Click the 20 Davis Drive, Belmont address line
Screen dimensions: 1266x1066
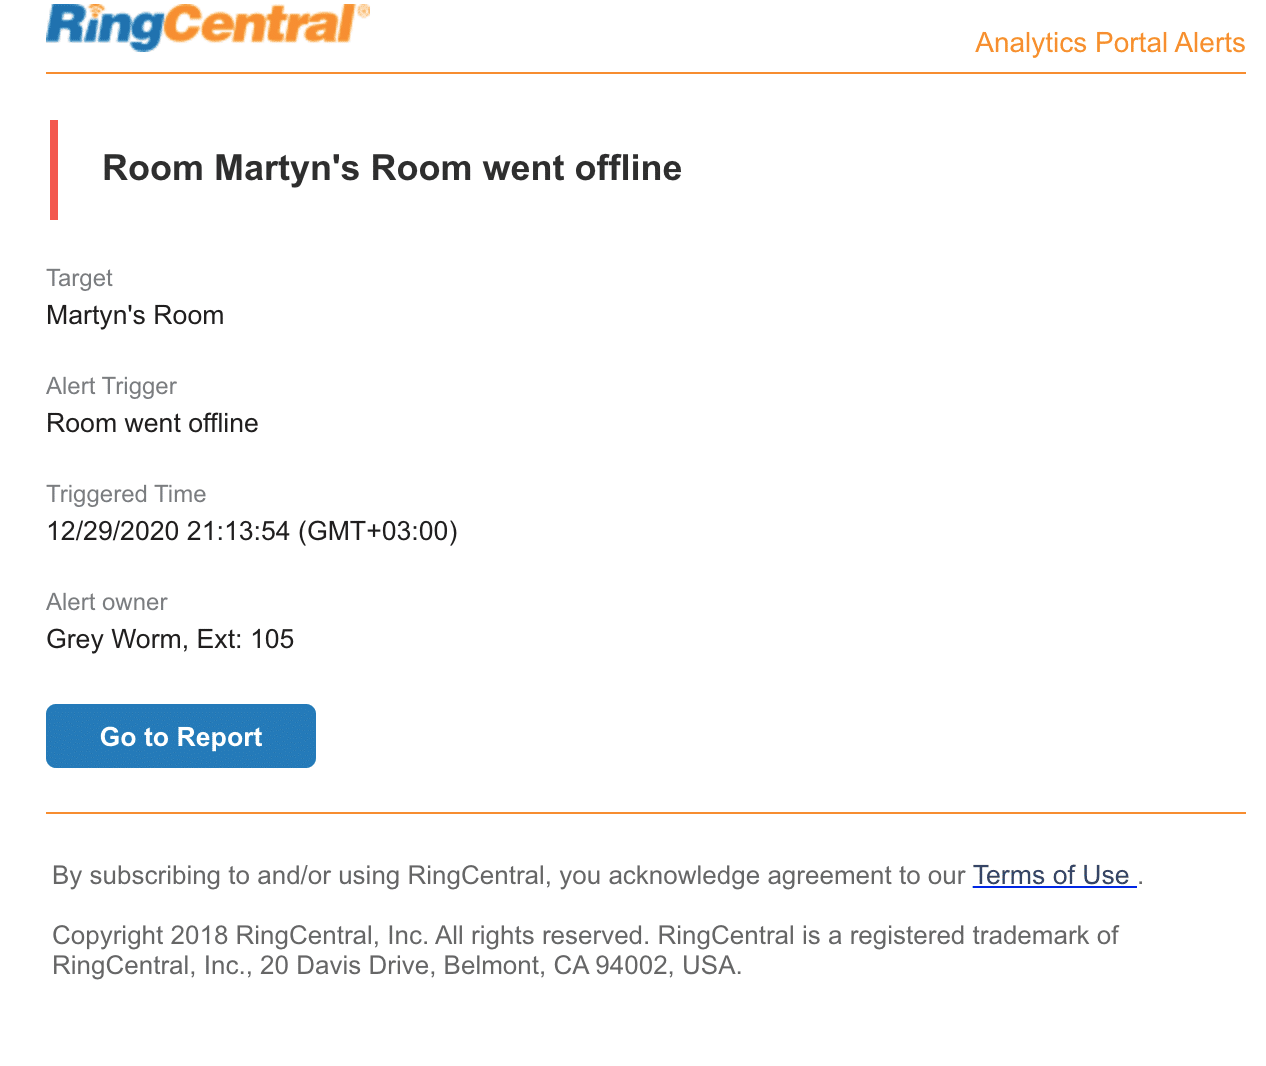397,966
